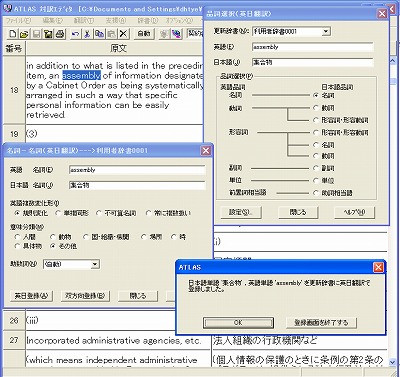The image size is (400, 377).
Task: Click the New document toolbar icon
Action: (x=12, y=34)
